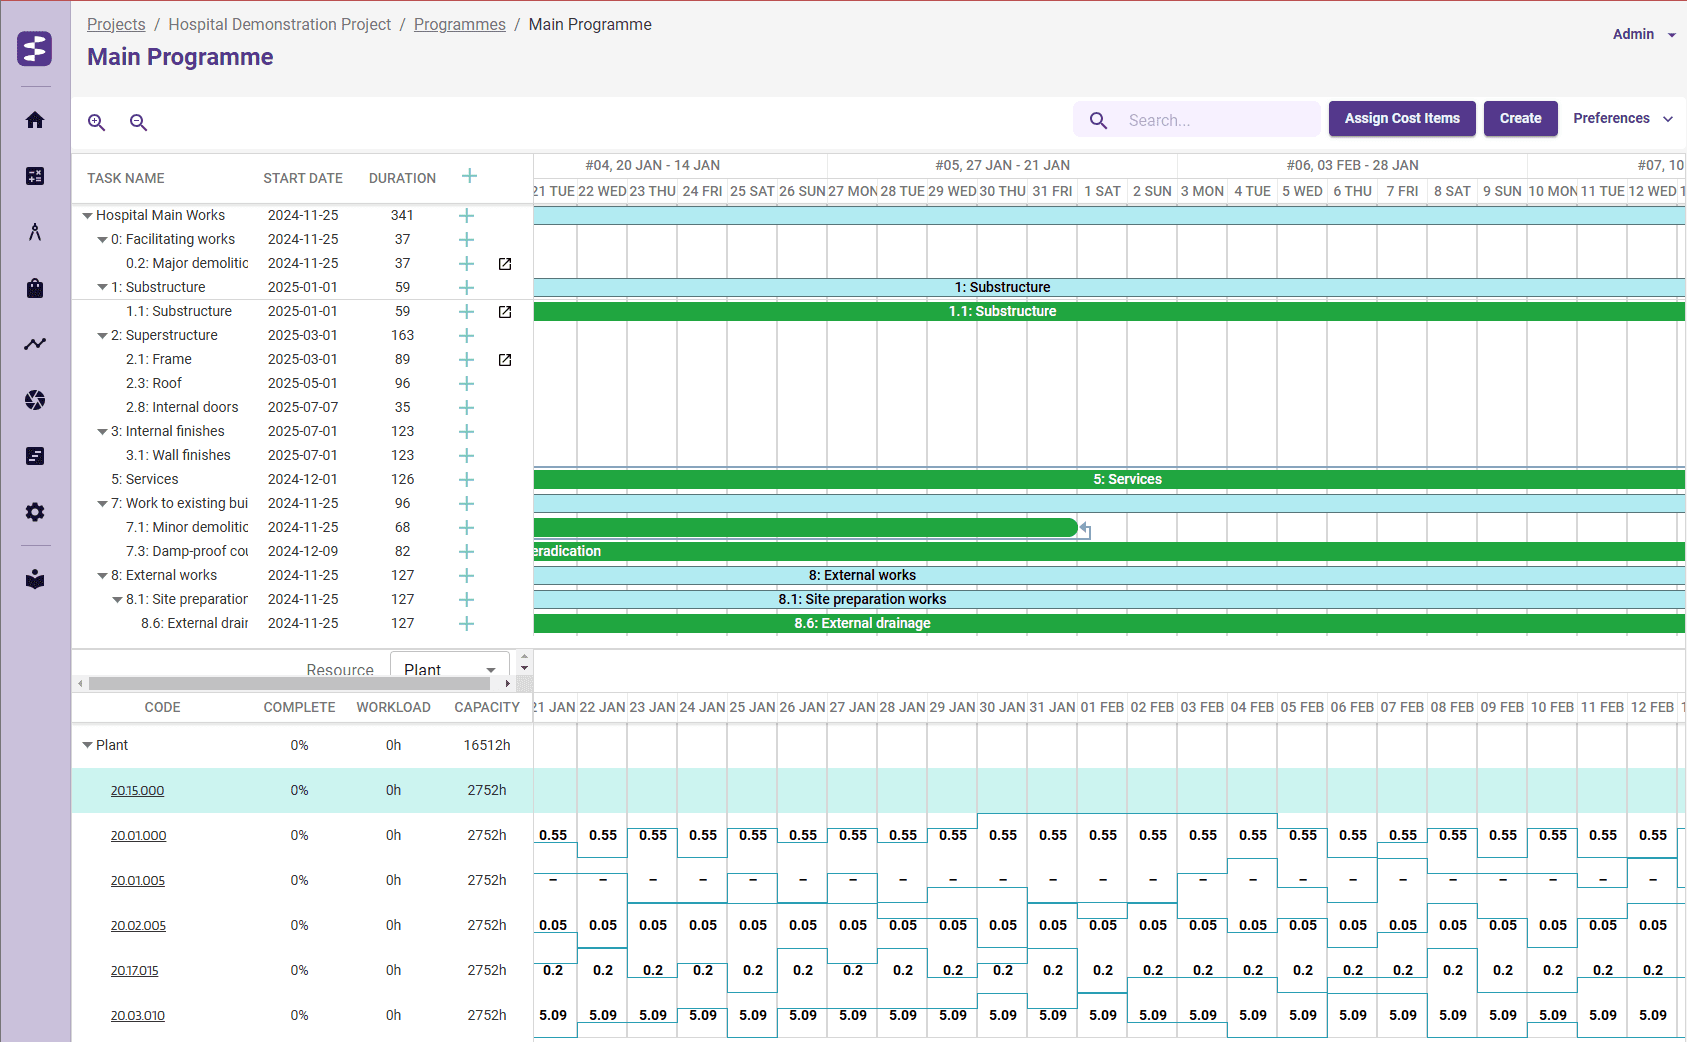Screen dimensions: 1687x1042
Task: Click the Create button
Action: coord(1520,118)
